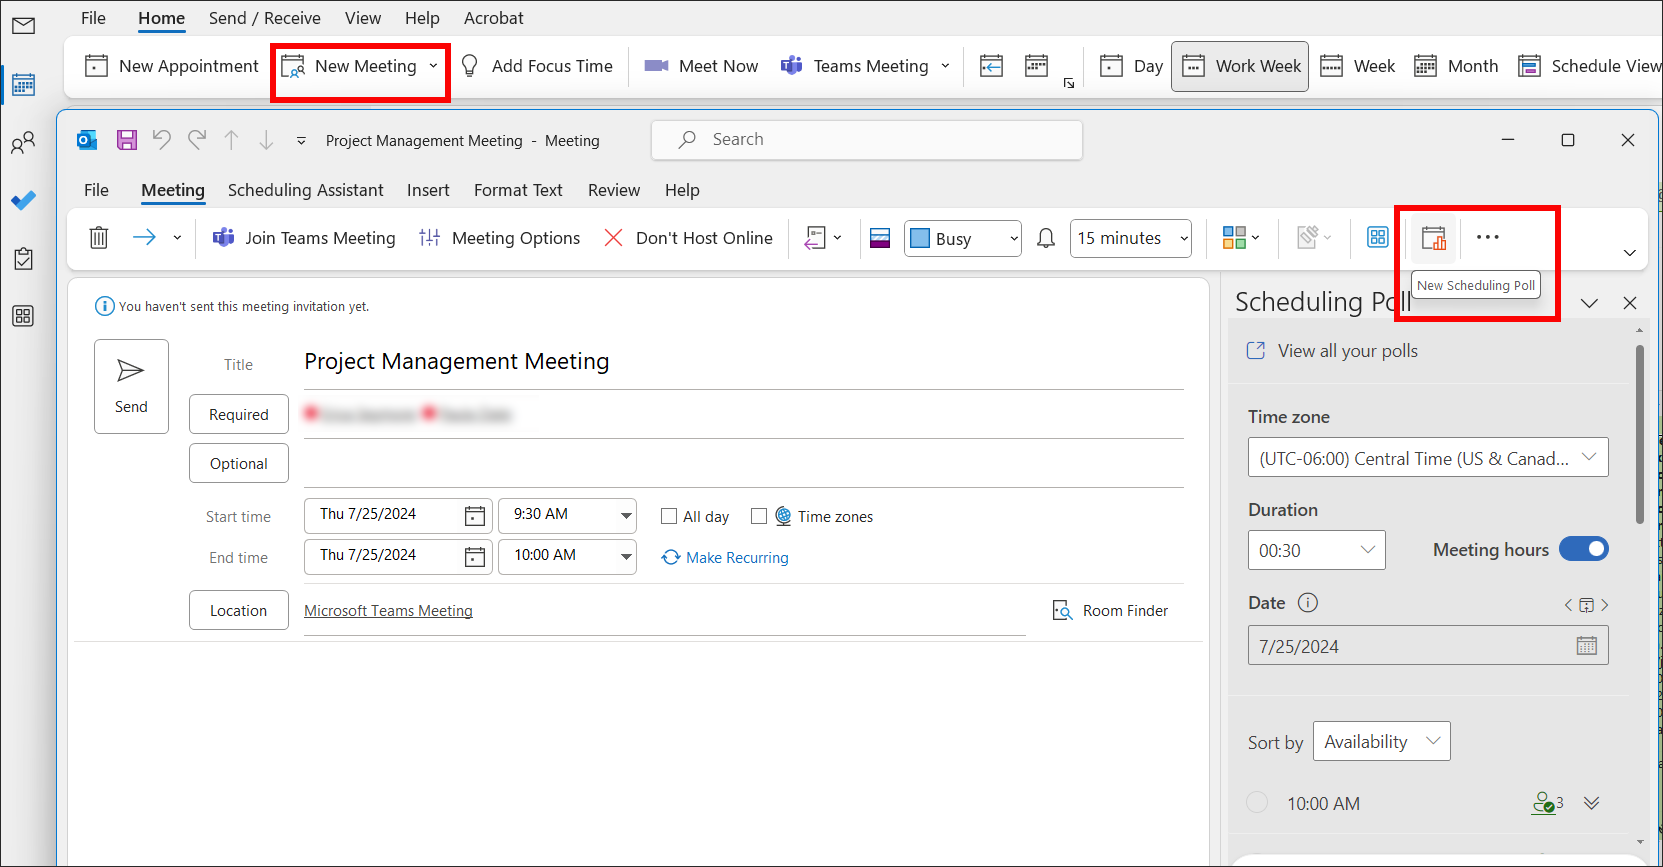Open Show As Busy dropdown
Image resolution: width=1663 pixels, height=867 pixels.
click(x=963, y=238)
